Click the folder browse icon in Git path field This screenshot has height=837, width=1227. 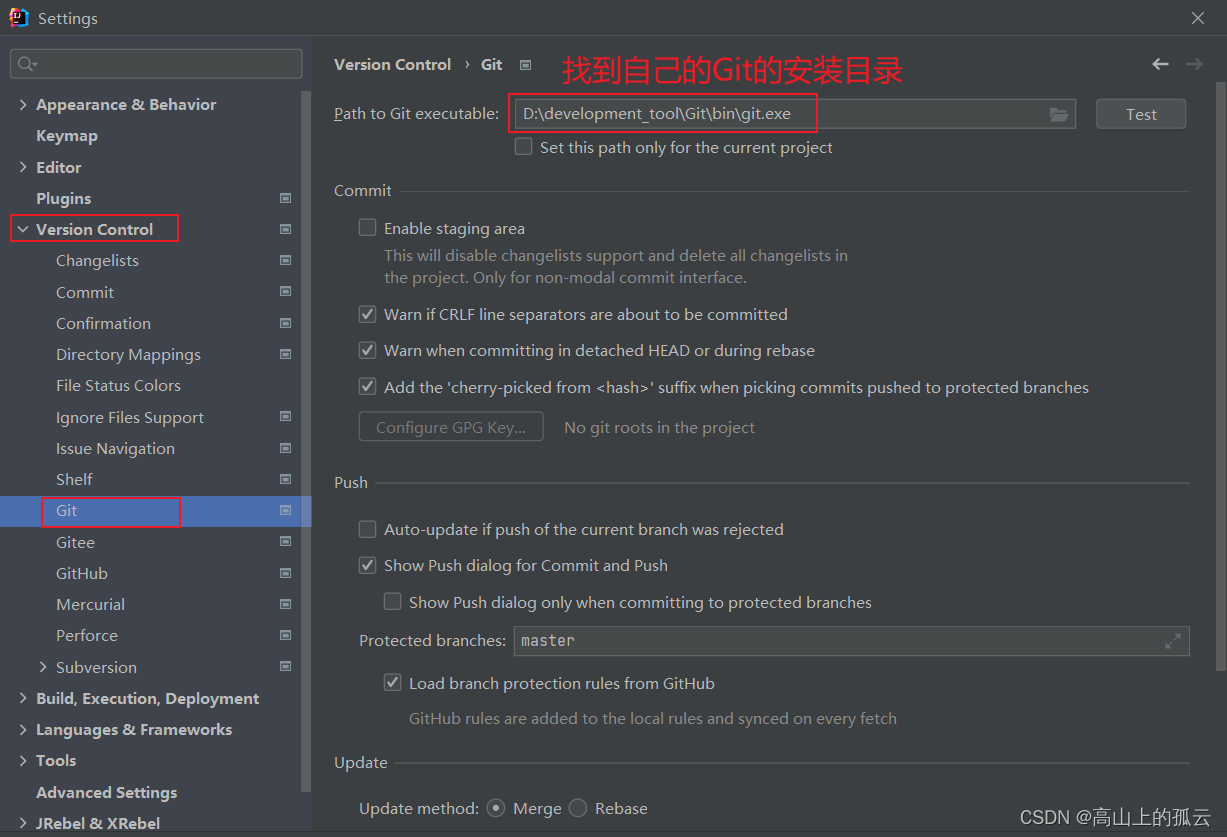pyautogui.click(x=1059, y=115)
